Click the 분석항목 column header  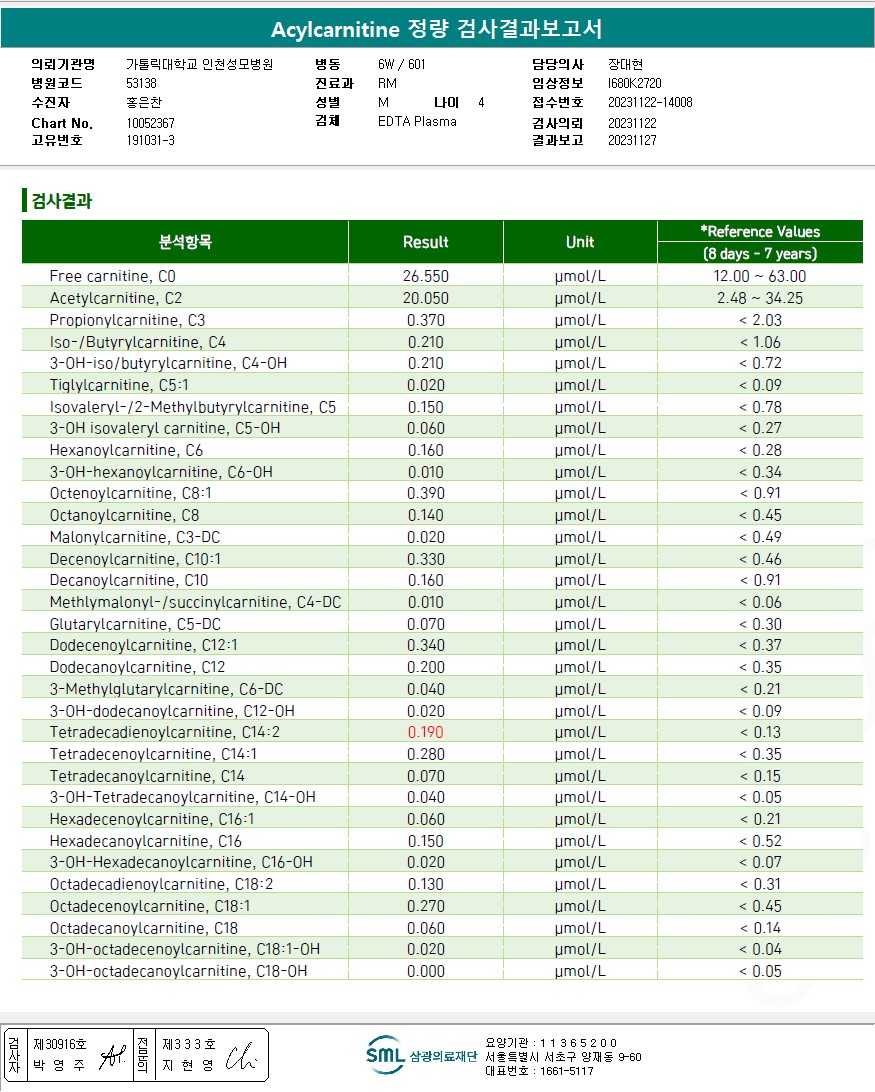coord(185,242)
